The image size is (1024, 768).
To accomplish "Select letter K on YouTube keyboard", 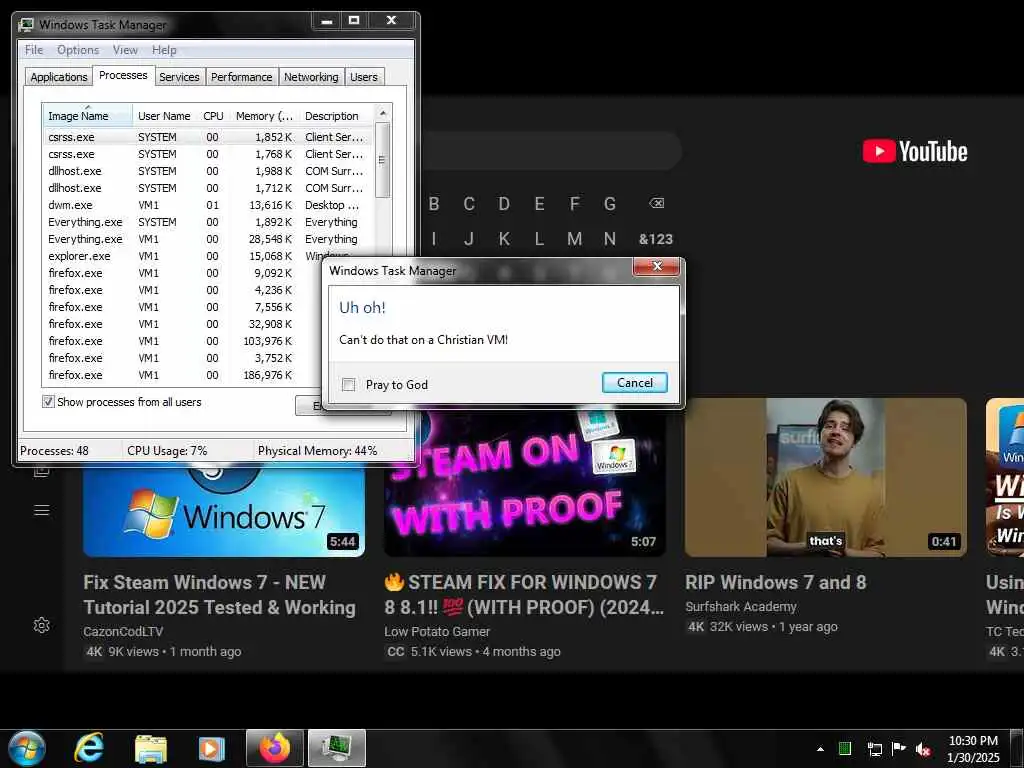I will pyautogui.click(x=504, y=239).
